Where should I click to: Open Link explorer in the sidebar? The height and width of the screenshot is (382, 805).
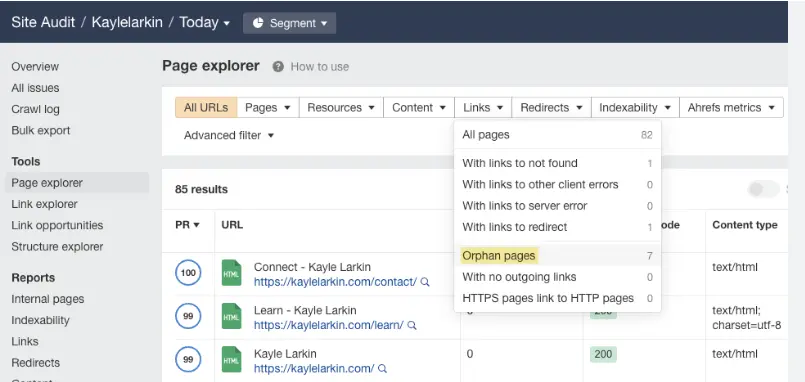pos(44,204)
